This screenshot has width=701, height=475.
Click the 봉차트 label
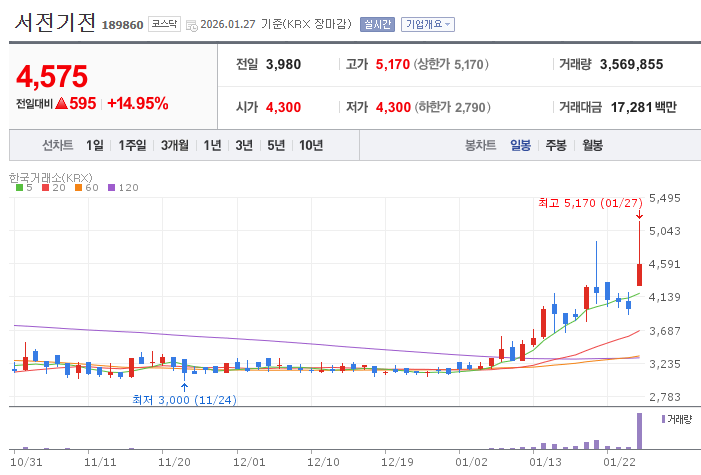tap(481, 145)
